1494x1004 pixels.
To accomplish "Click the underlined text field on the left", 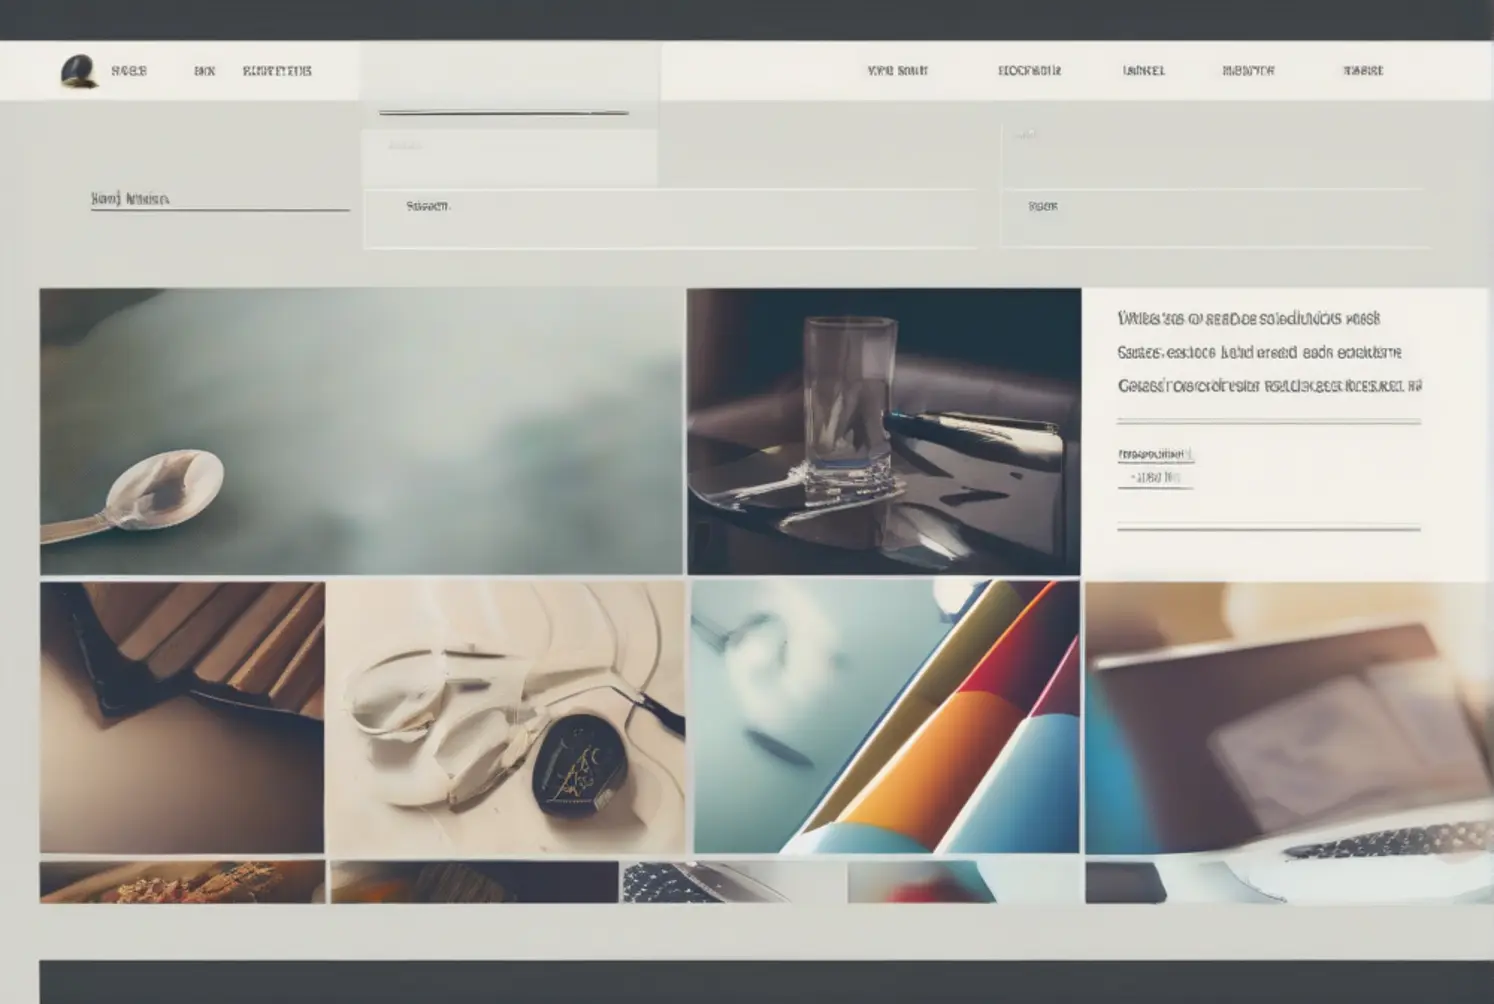I will click(x=219, y=199).
